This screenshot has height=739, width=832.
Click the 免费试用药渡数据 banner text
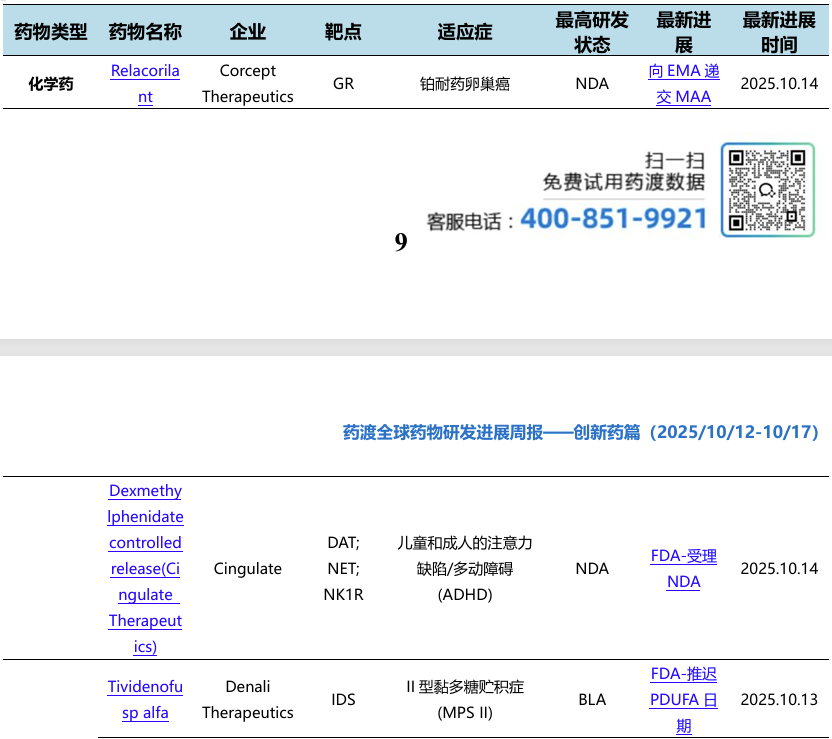pyautogui.click(x=623, y=182)
